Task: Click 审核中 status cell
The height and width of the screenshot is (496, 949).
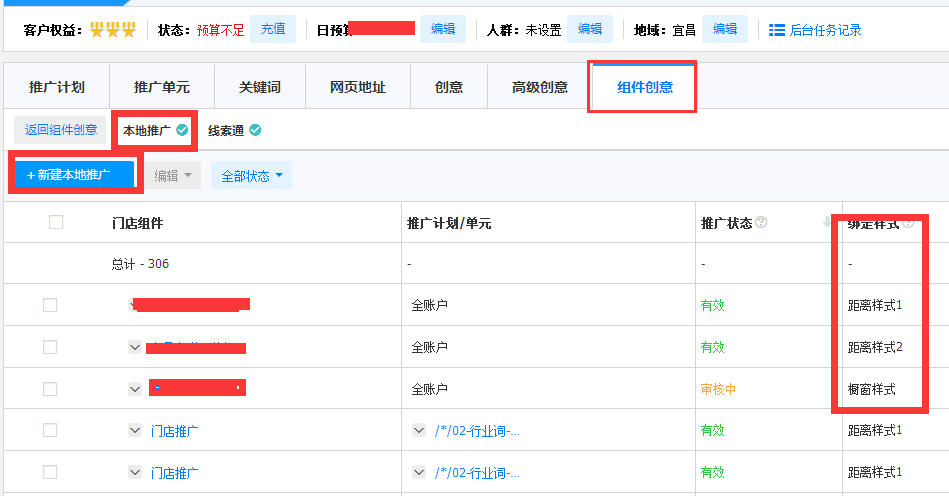Action: 718,389
